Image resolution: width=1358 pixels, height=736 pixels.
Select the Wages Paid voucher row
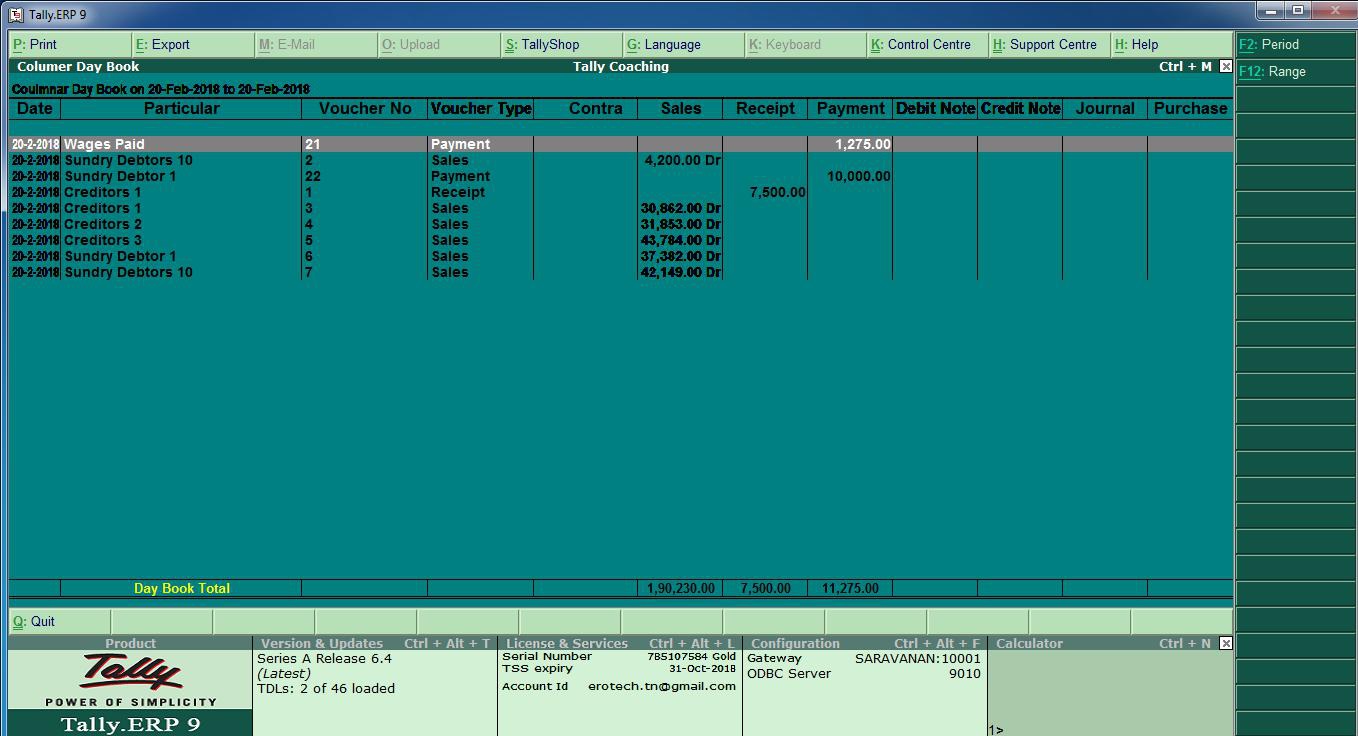(621, 144)
